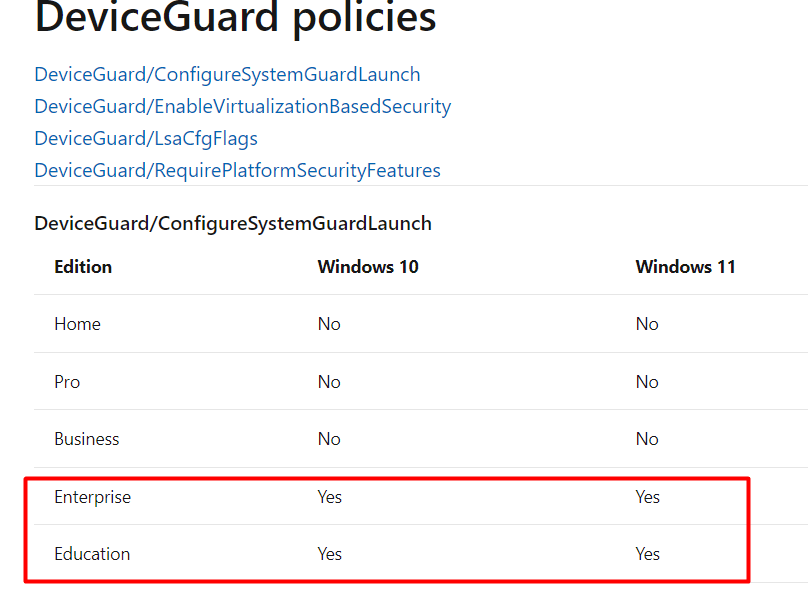Screen dimensions: 808x603
Task: Click the Pro row label
Action: point(67,381)
